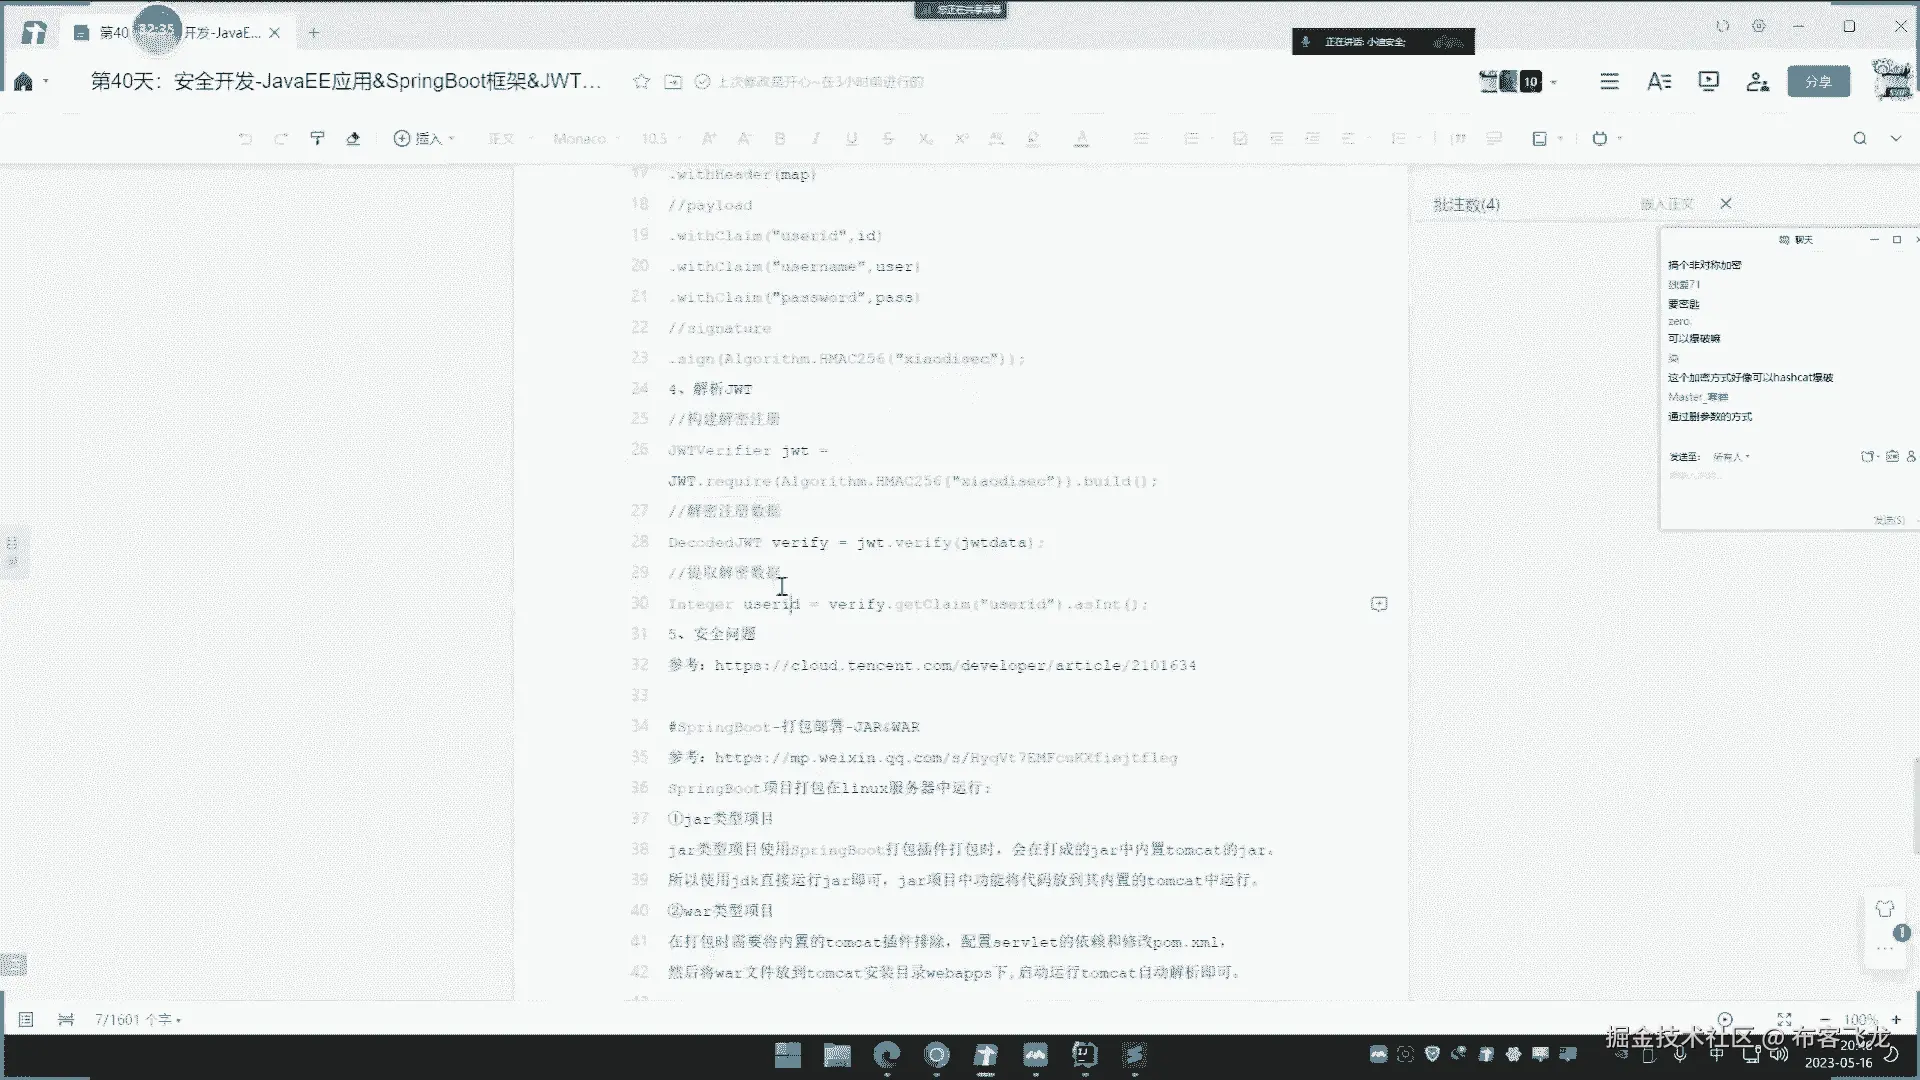Click the collaborator permissions person icon

coord(1757,82)
